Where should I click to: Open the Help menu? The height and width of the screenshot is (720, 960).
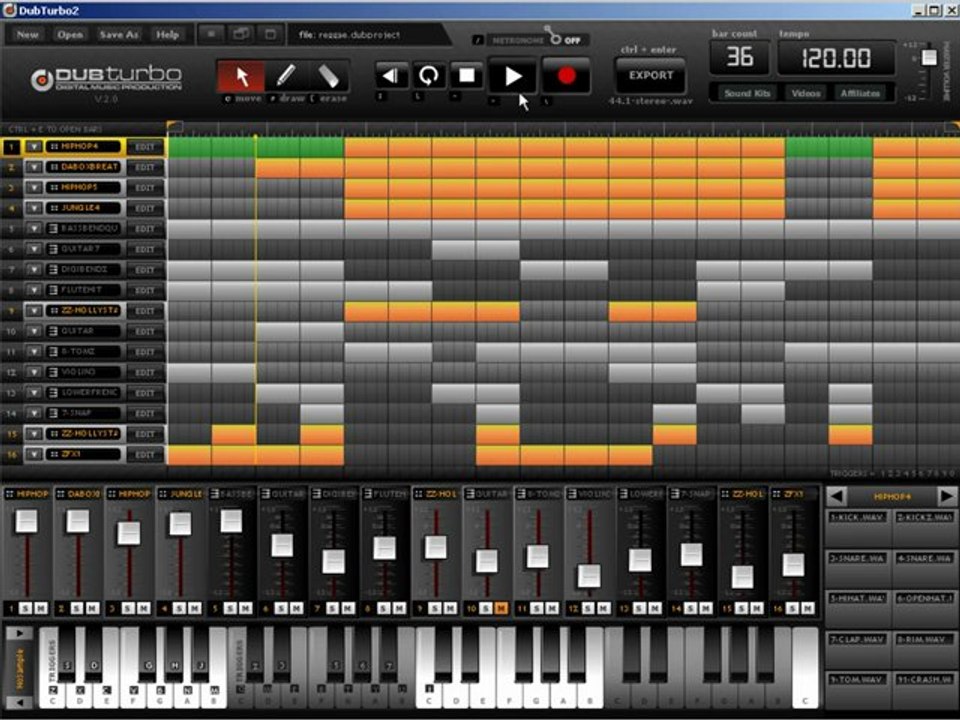pyautogui.click(x=167, y=34)
